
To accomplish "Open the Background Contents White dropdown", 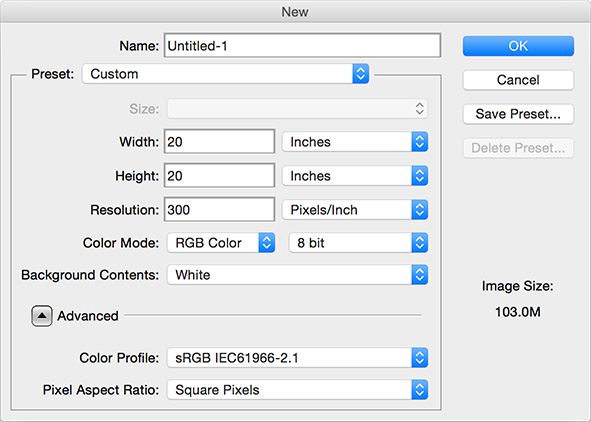I will (297, 275).
